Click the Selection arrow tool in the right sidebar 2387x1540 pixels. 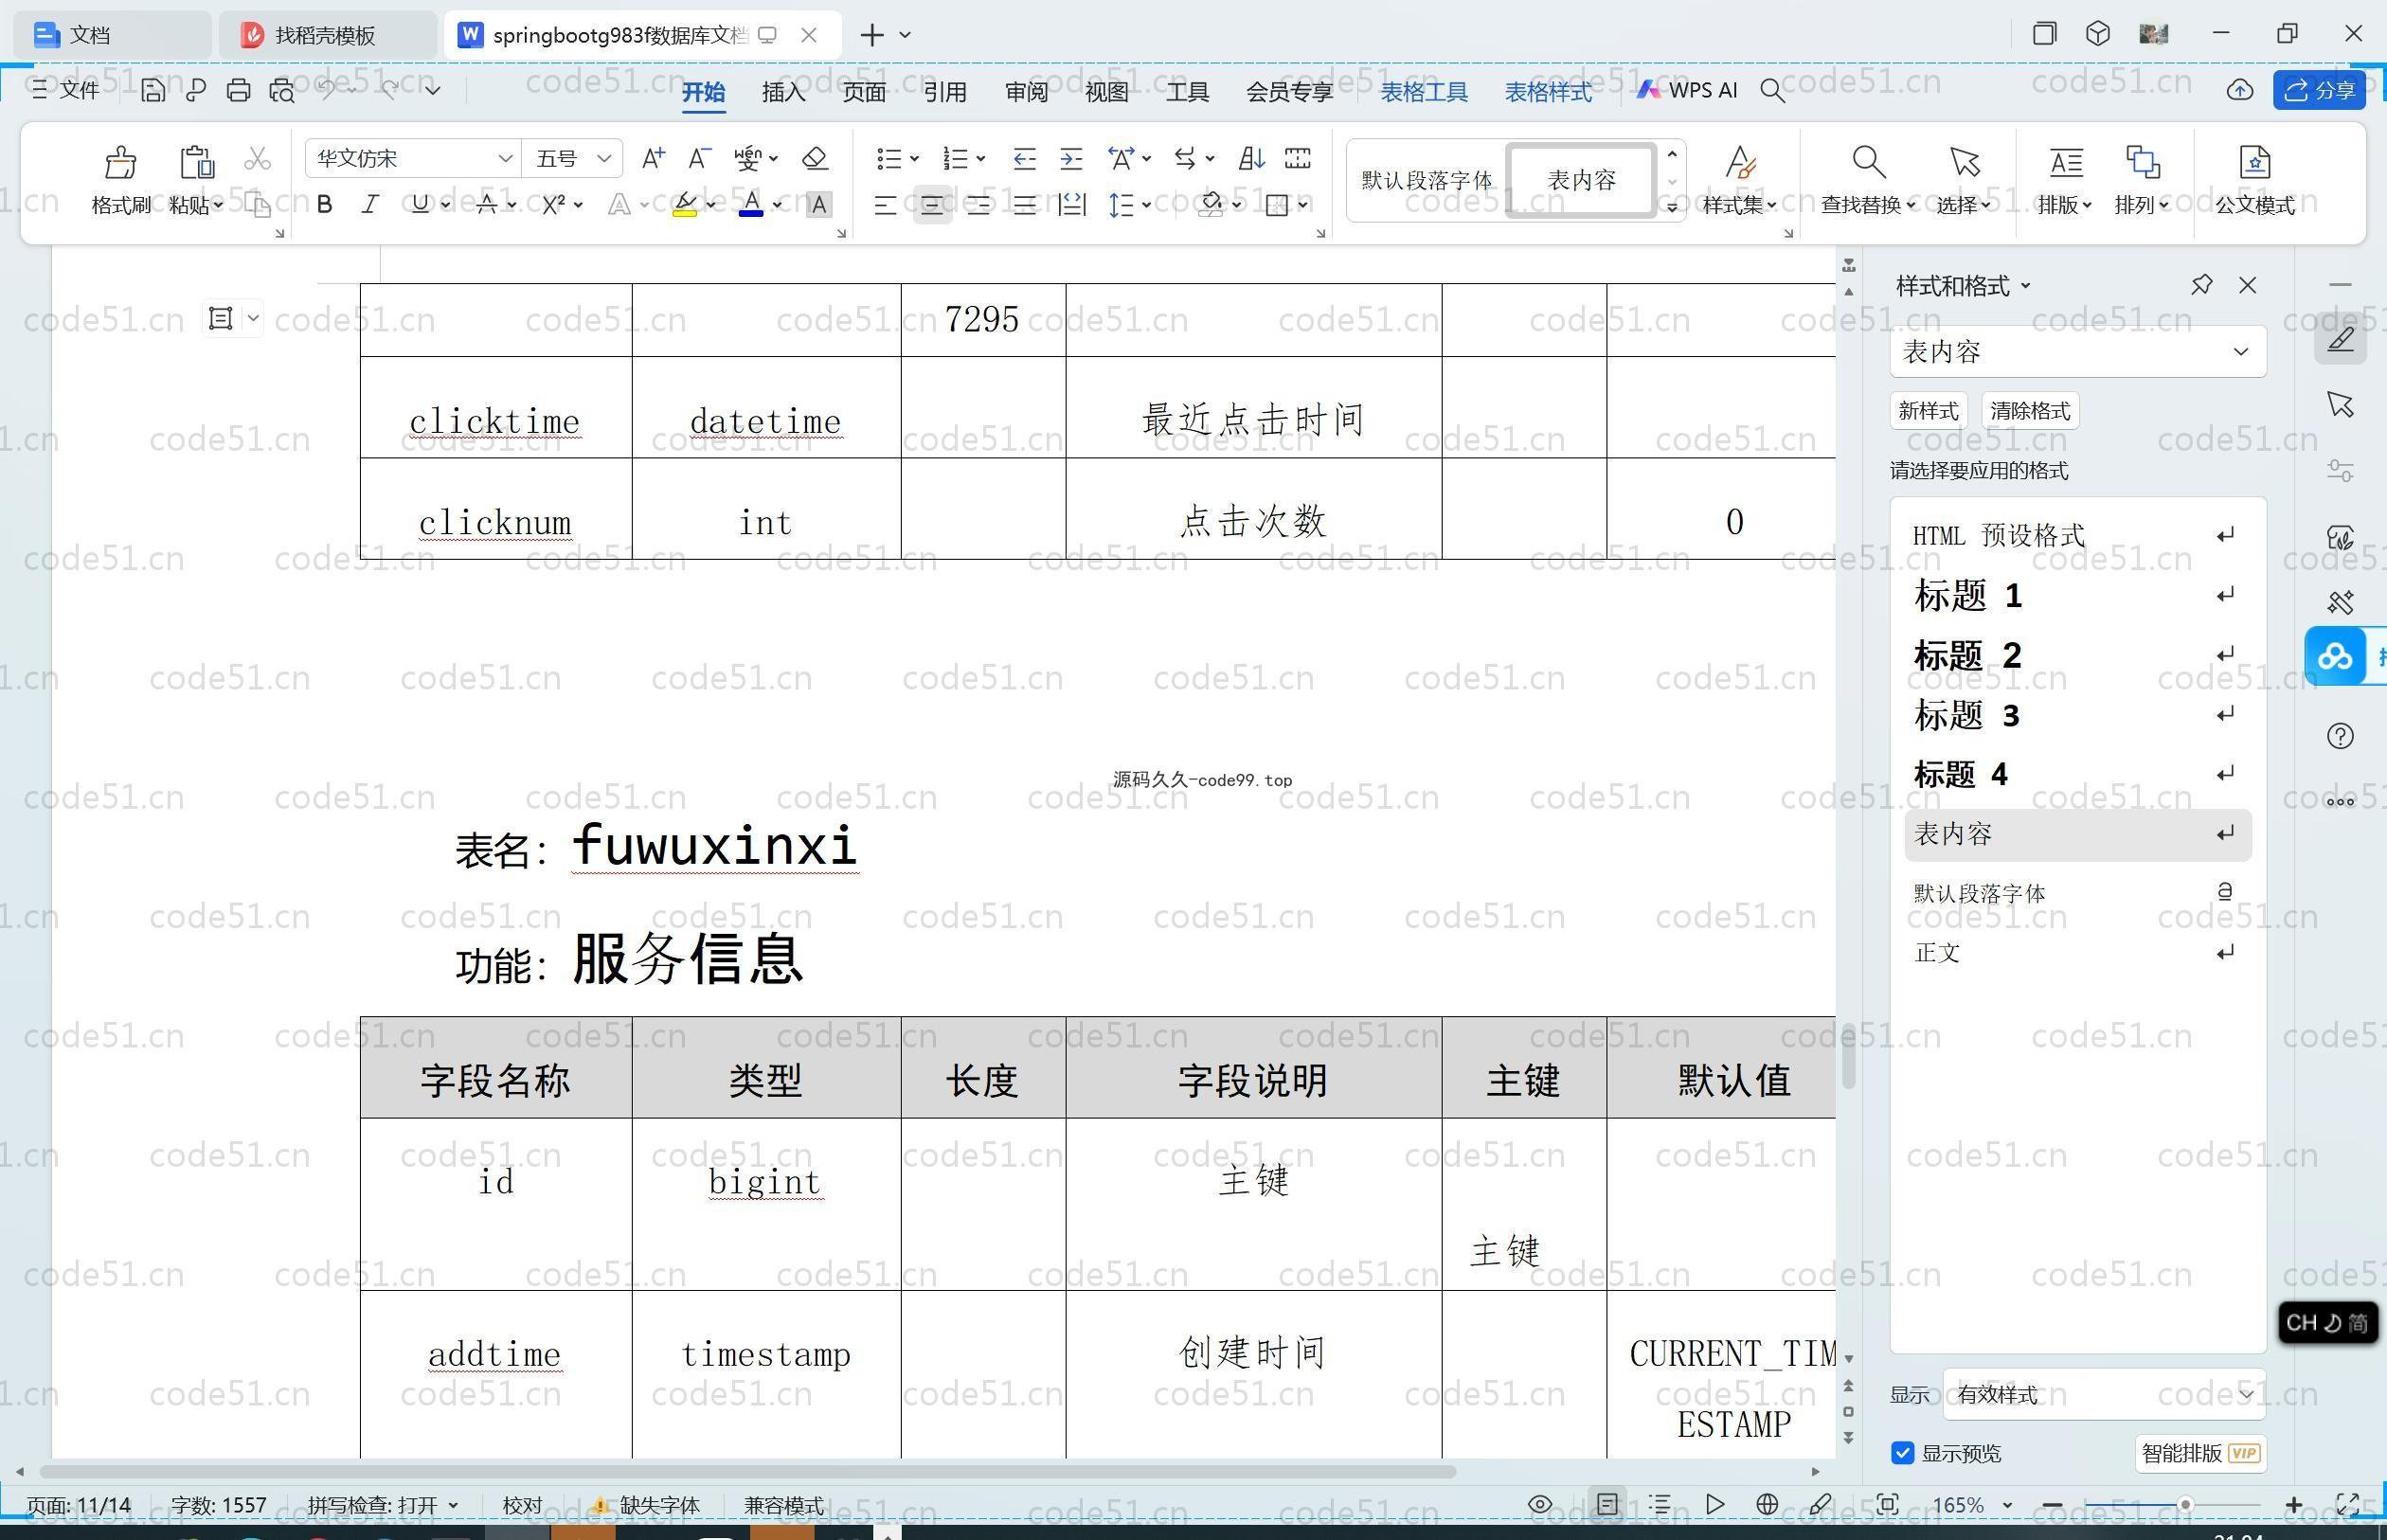(2340, 404)
